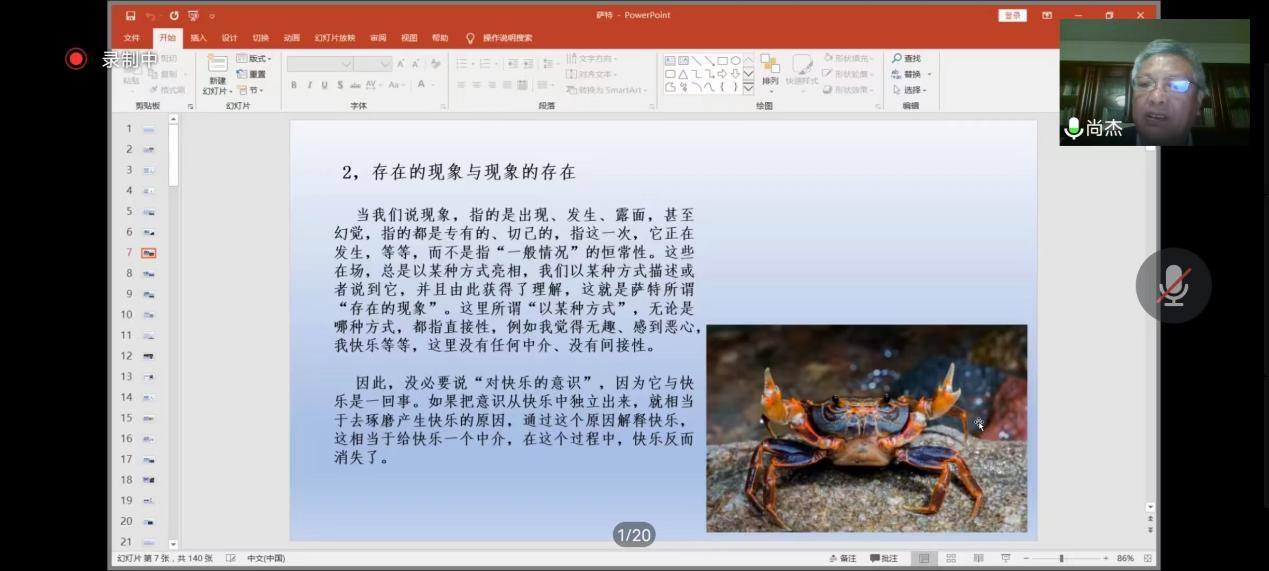This screenshot has width=1269, height=571.
Task: Select the oval shape in shapes gallery
Action: pos(735,61)
